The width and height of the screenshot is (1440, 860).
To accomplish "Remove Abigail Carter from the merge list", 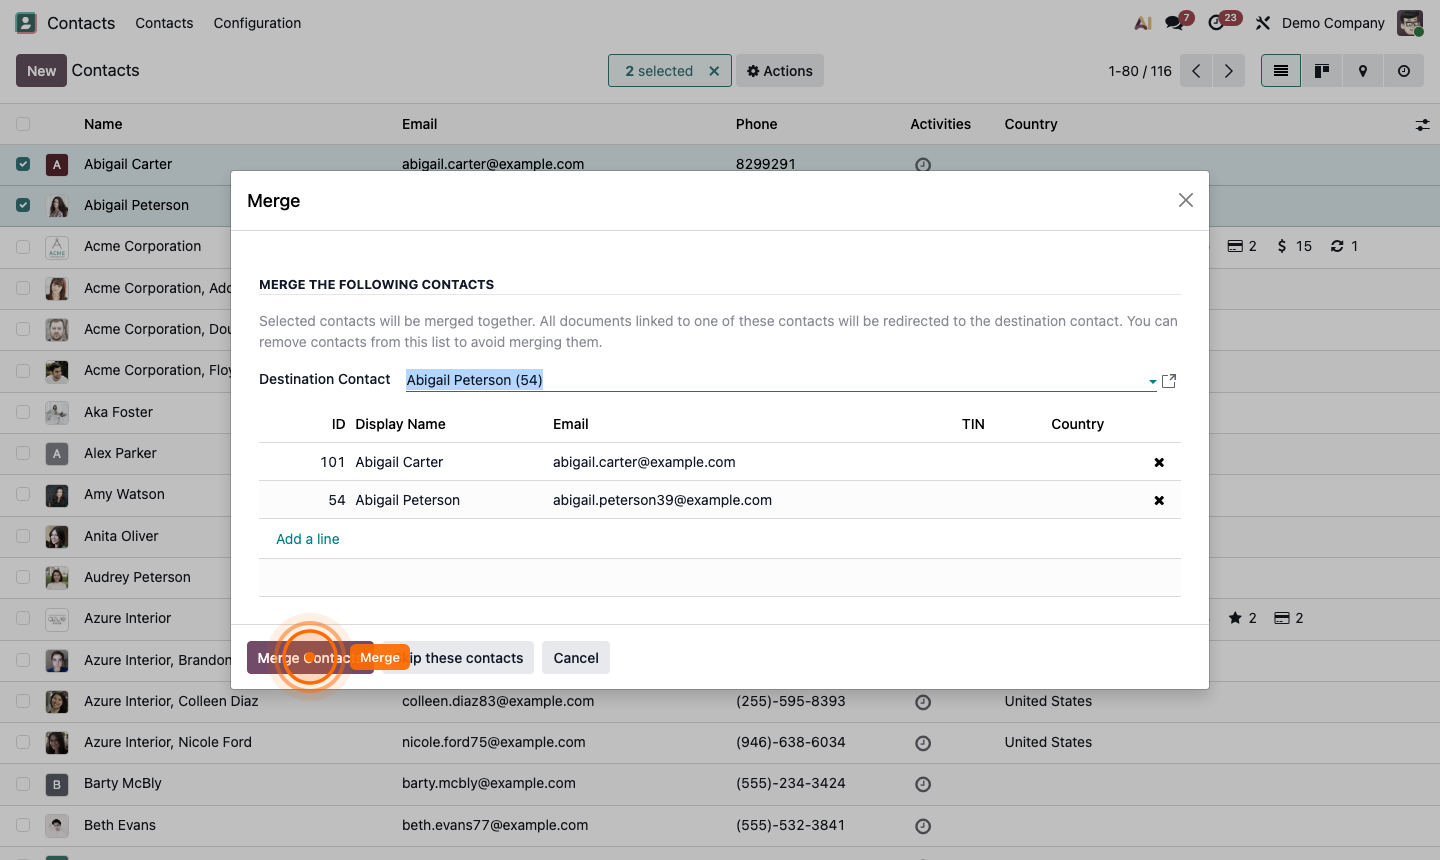I will click(x=1158, y=462).
